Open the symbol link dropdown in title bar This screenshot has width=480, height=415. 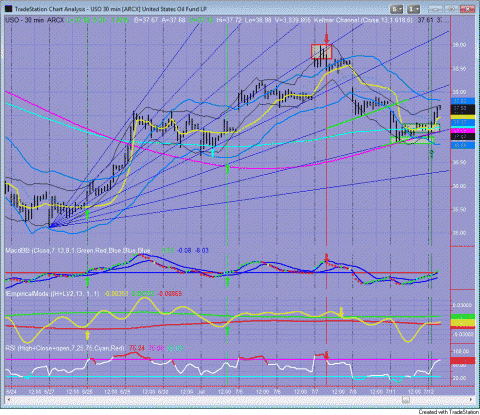tap(396, 9)
